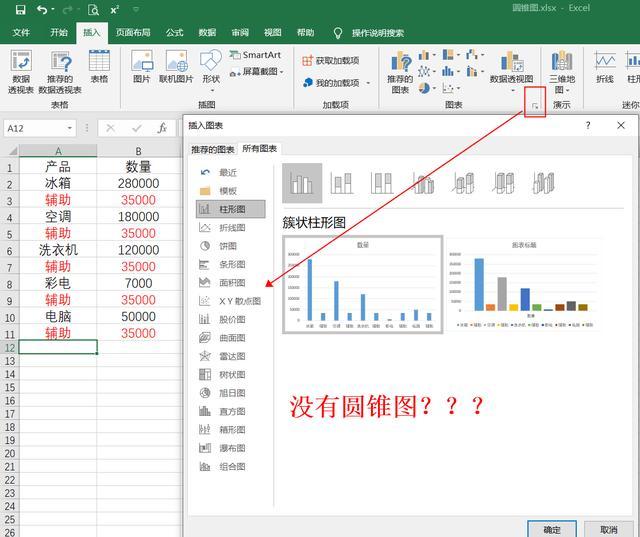Select Templates (模板) in chart type list
The height and width of the screenshot is (537, 640).
(231, 191)
